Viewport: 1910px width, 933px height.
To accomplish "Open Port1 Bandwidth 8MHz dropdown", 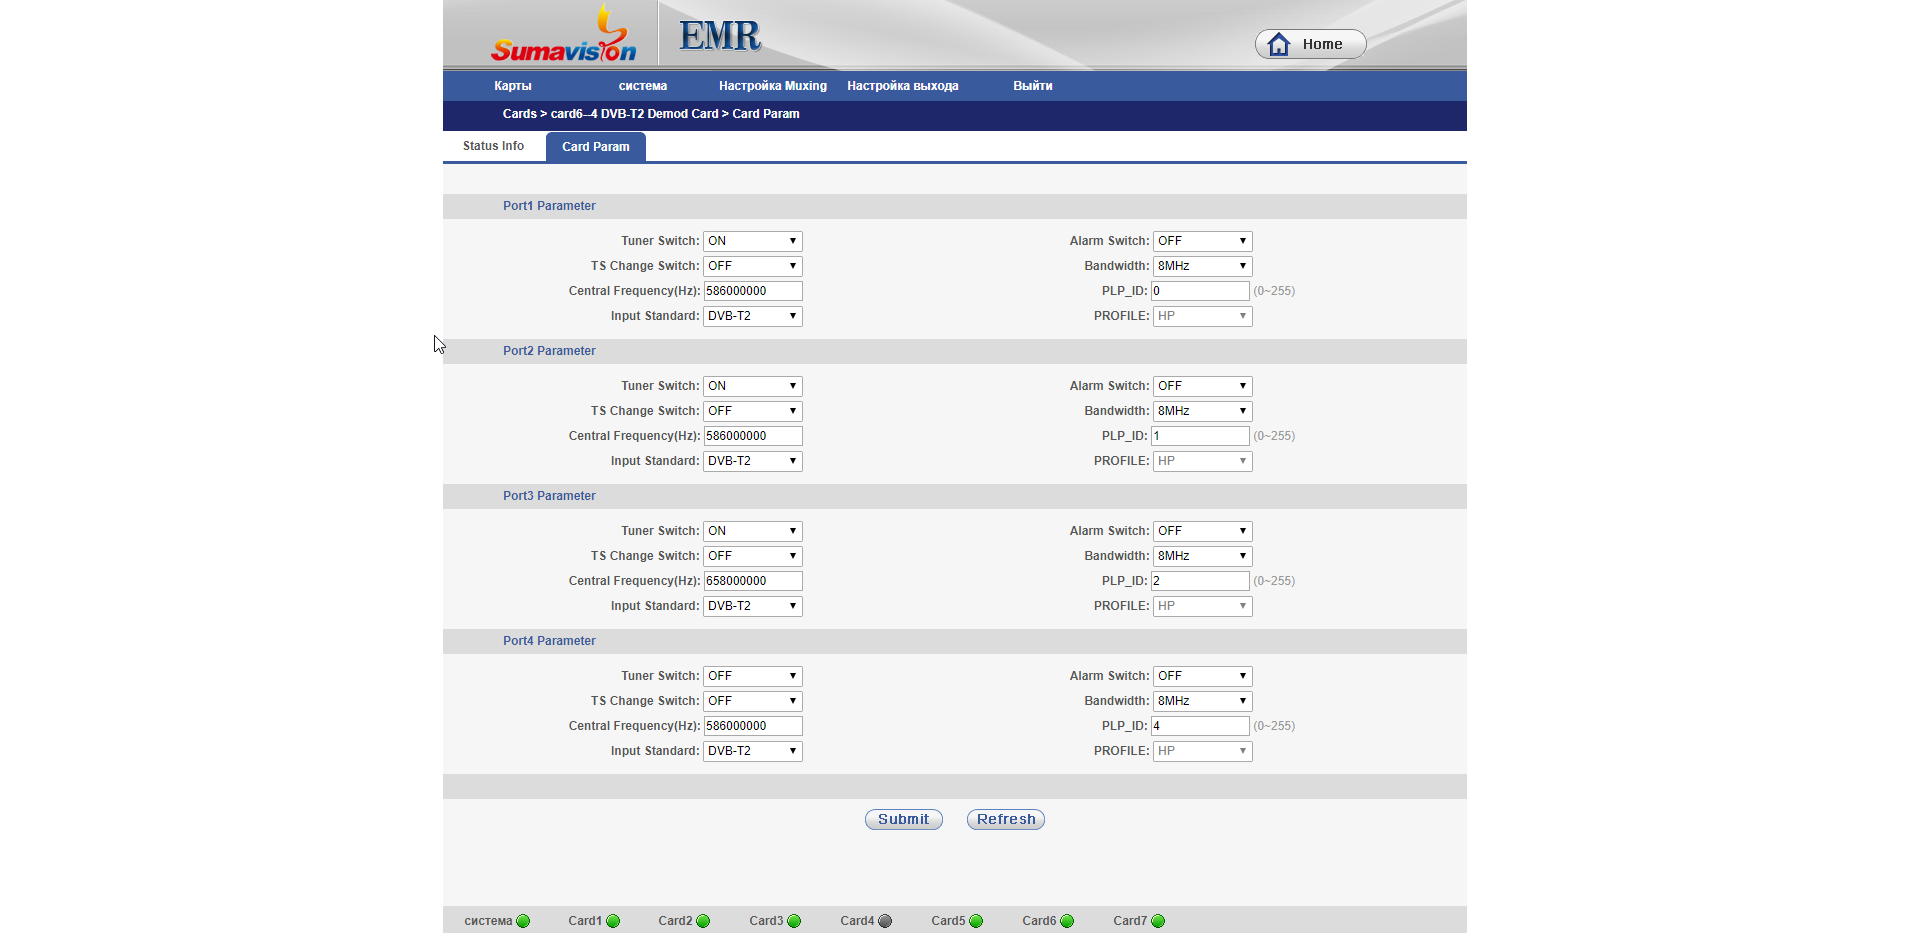I will [x=1203, y=266].
